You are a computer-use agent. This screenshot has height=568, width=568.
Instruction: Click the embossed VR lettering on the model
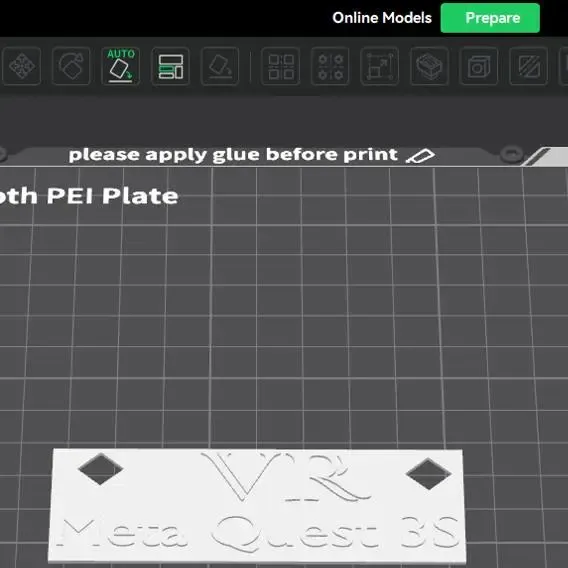coord(286,476)
